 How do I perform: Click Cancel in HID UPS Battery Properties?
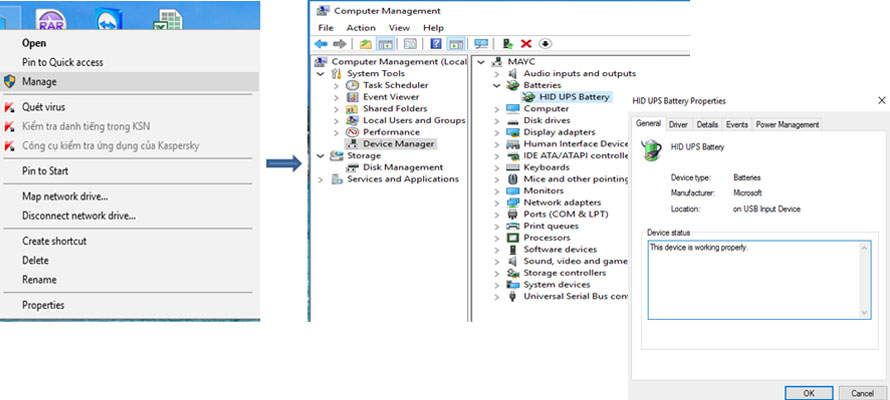pyautogui.click(x=862, y=393)
